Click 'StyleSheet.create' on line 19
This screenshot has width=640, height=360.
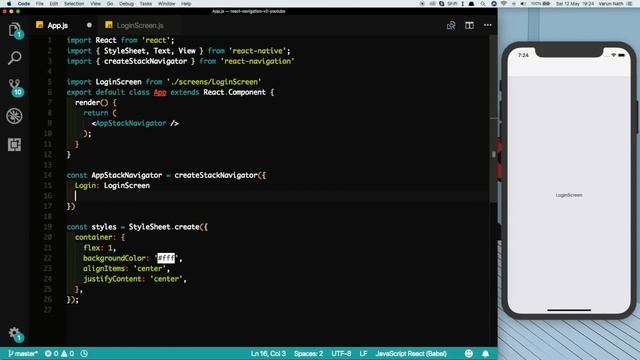[x=164, y=227]
